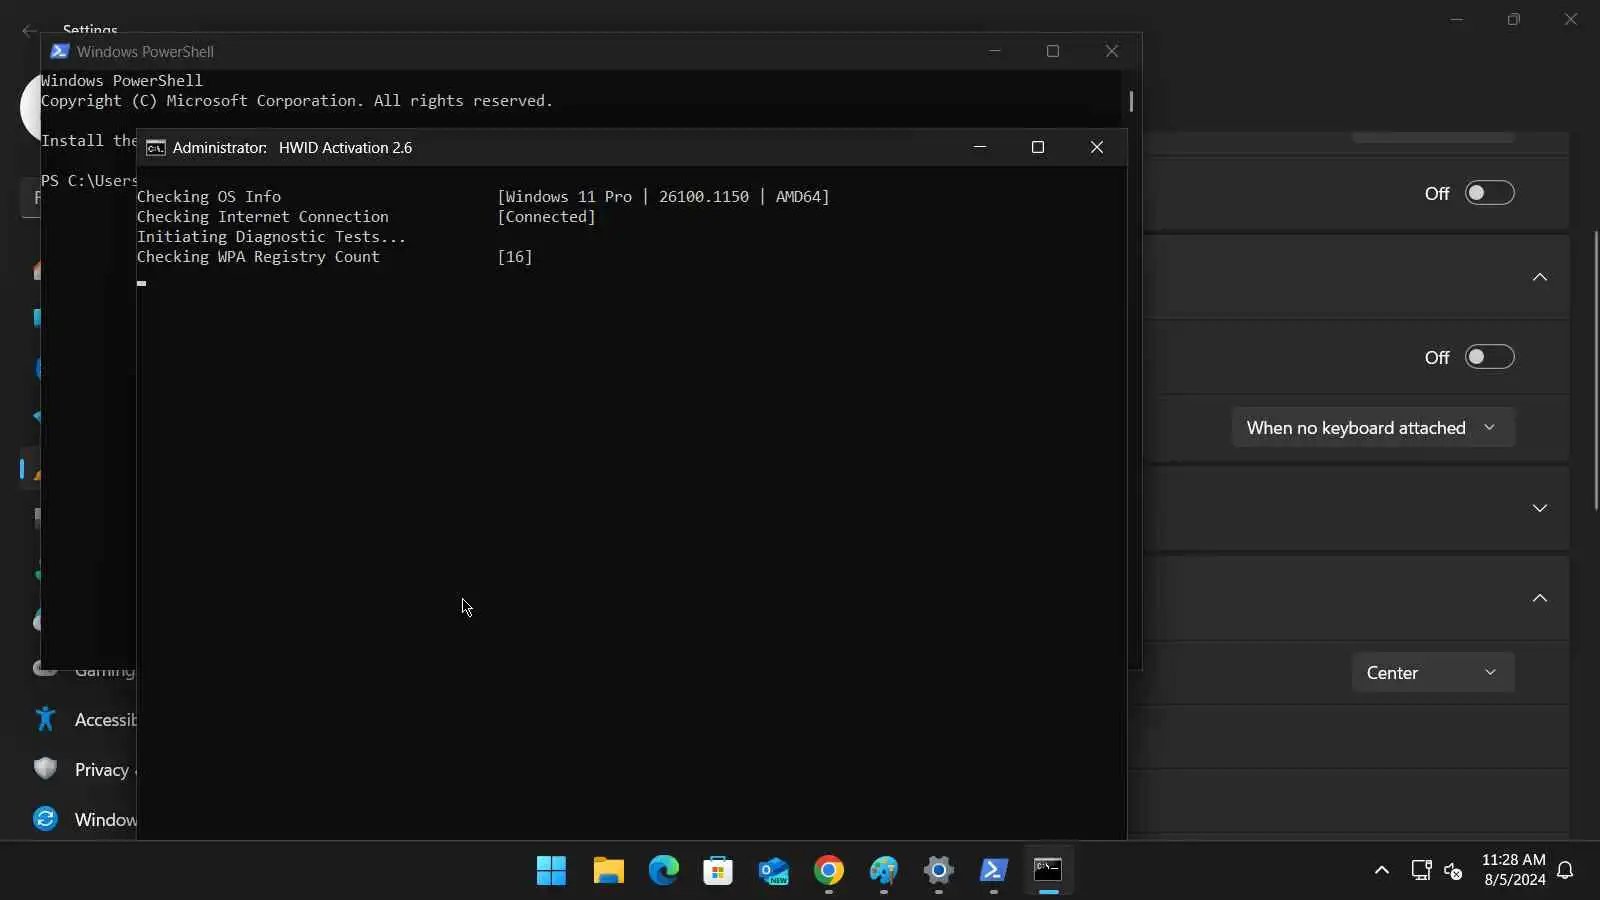Image resolution: width=1600 pixels, height=900 pixels.
Task: Click the PowerShell window scrollbar thumb
Action: click(1131, 101)
